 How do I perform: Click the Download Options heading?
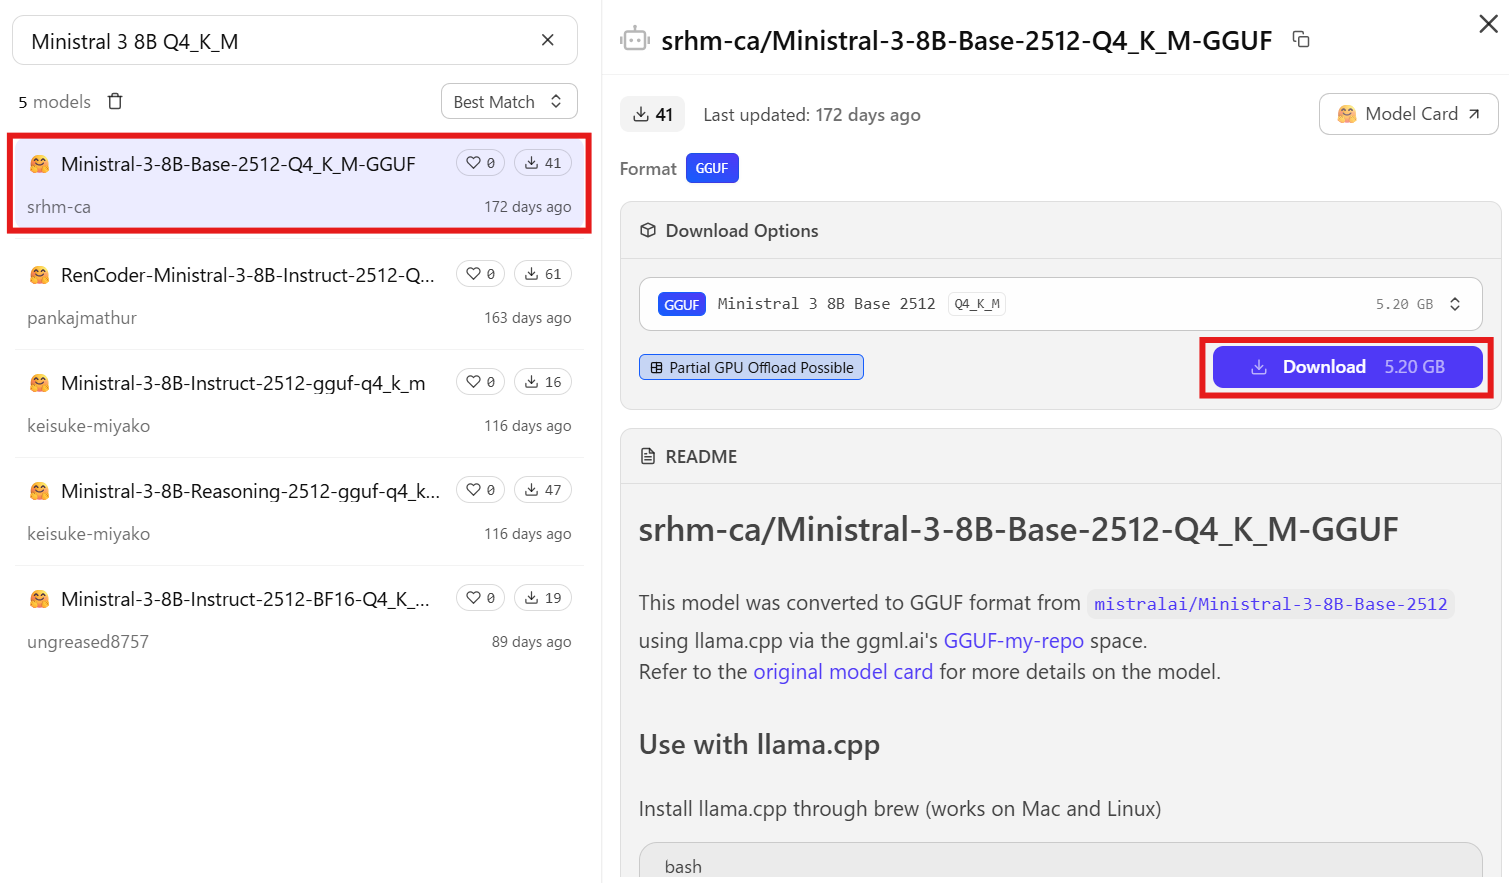click(741, 231)
